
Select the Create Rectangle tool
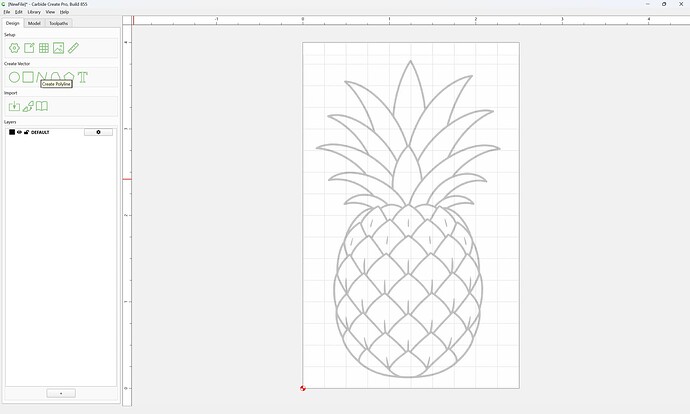(28, 77)
